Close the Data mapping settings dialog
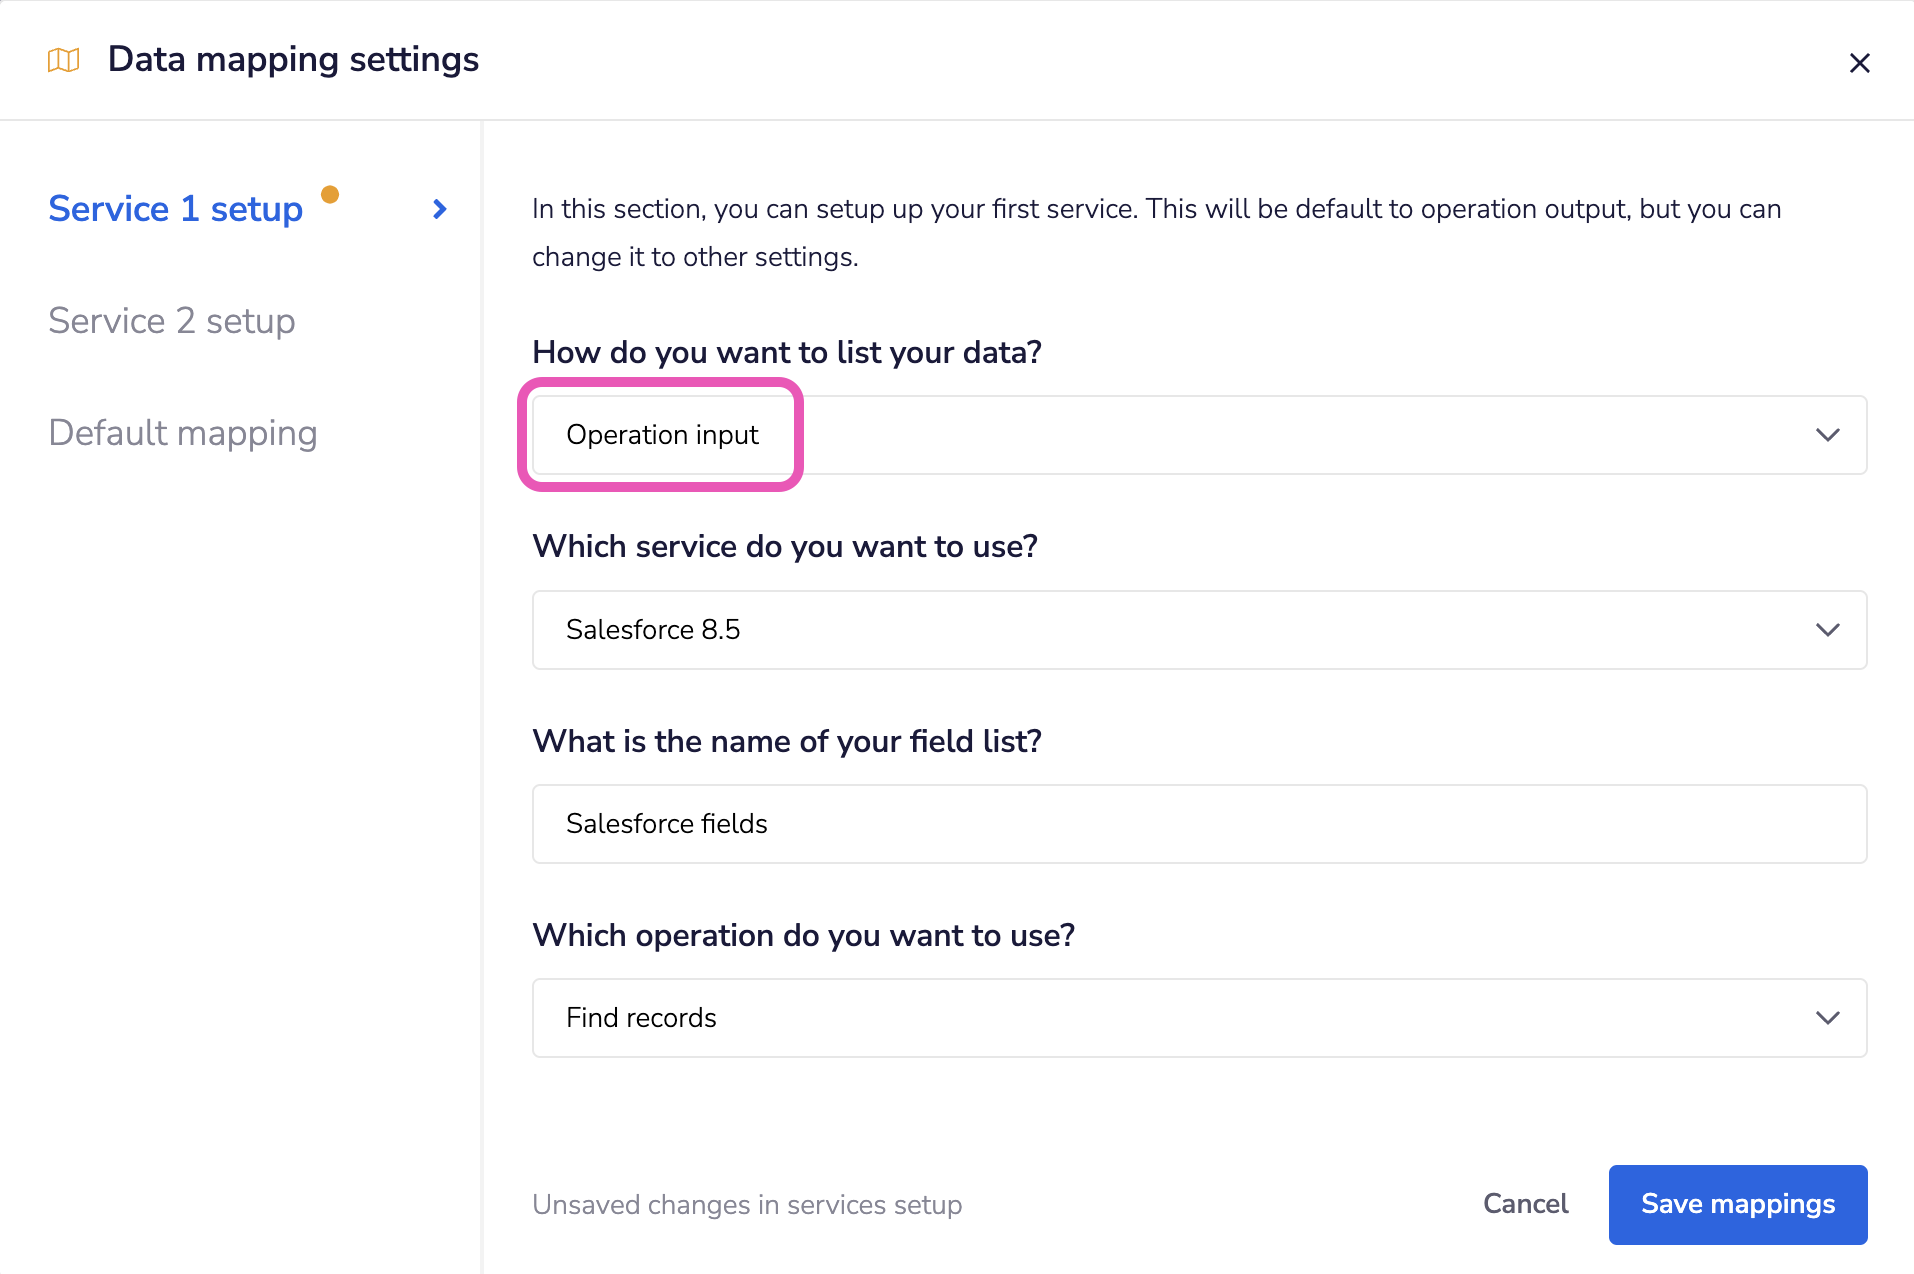The height and width of the screenshot is (1274, 1914). tap(1860, 62)
